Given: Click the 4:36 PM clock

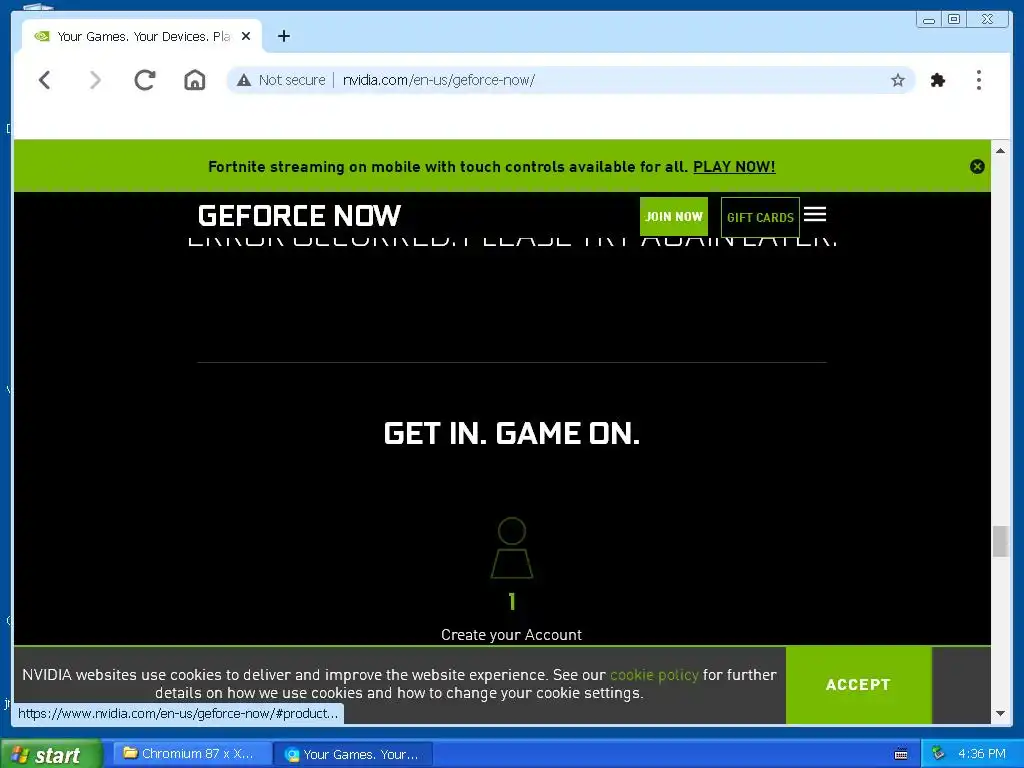Looking at the screenshot, I should pos(982,754).
